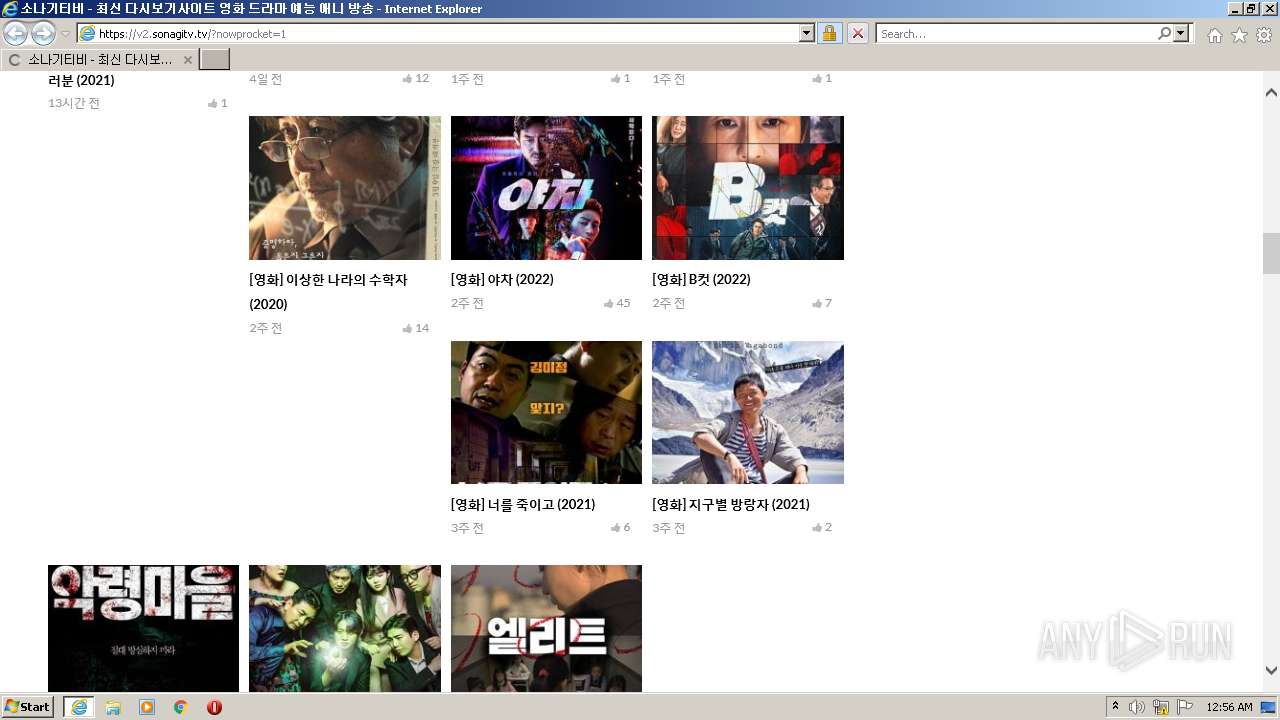Open the 지구별 방랑자 poster thumbnail
Image resolution: width=1280 pixels, height=720 pixels.
[x=748, y=412]
